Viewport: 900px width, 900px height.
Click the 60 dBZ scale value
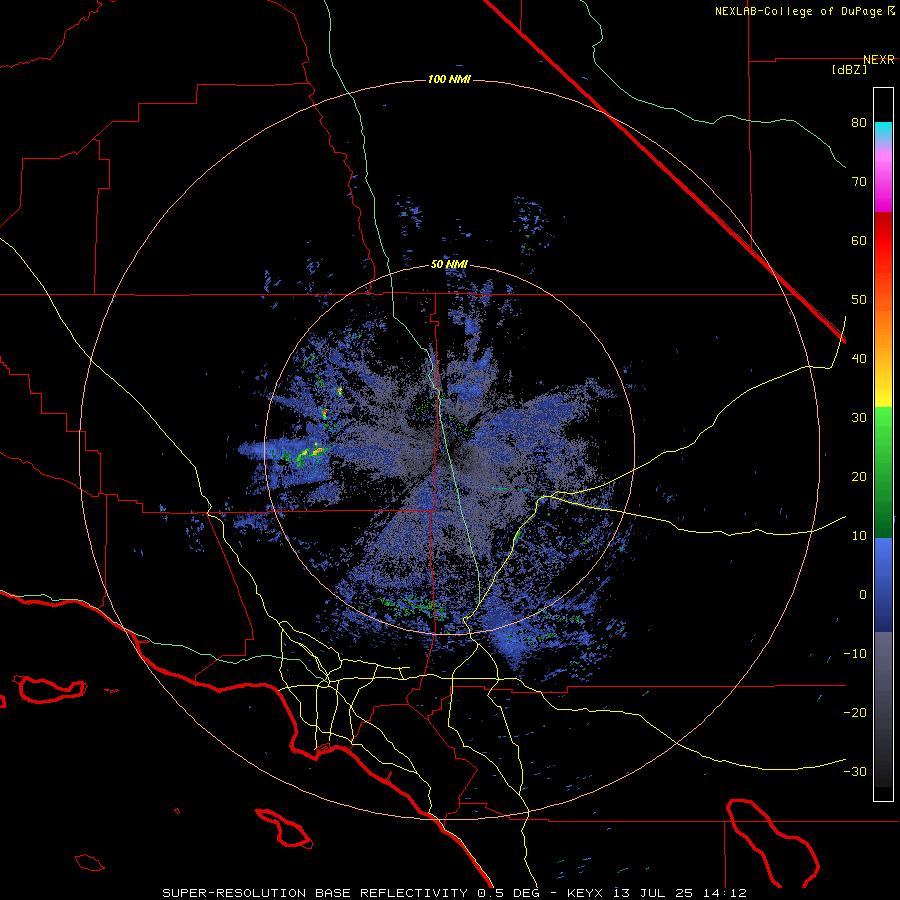[859, 241]
